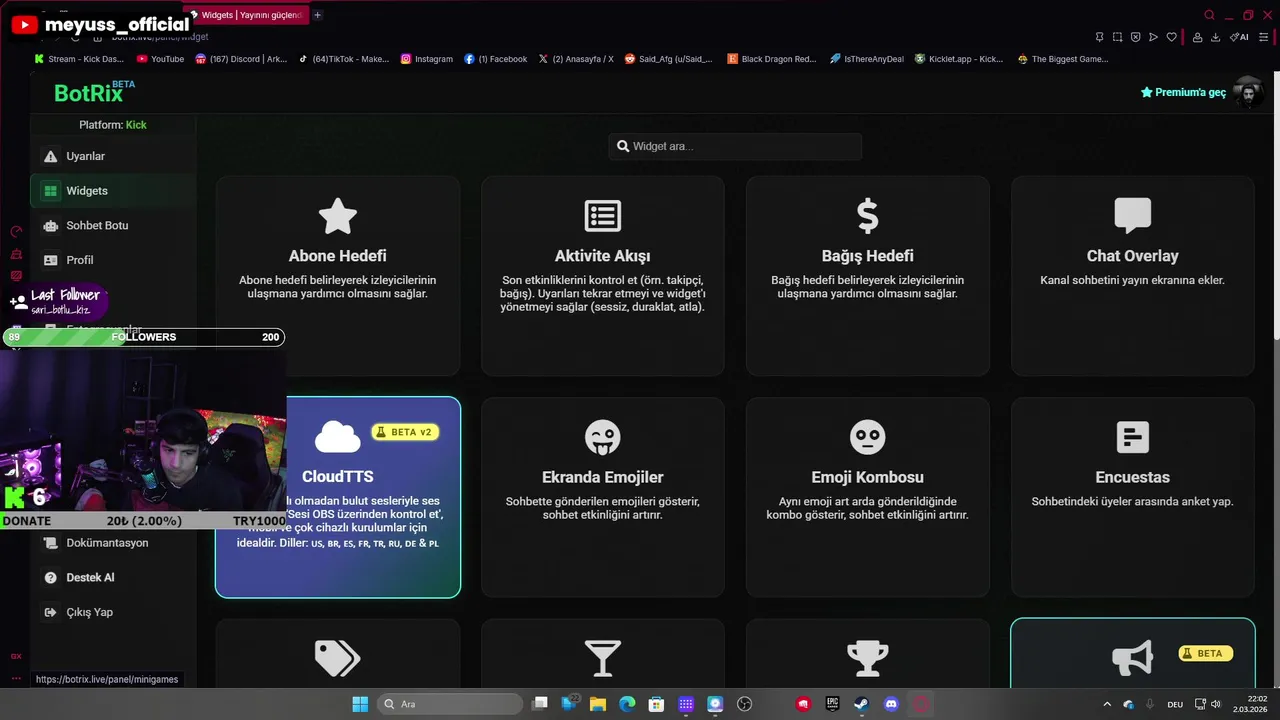
Task: Open the user avatar menu
Action: pyautogui.click(x=1247, y=92)
